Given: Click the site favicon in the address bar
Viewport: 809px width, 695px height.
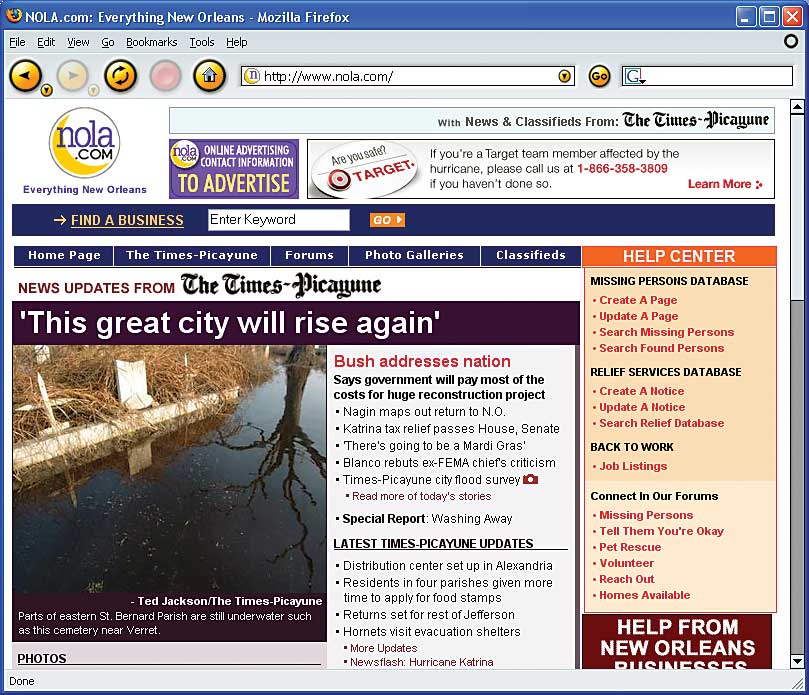Looking at the screenshot, I should tap(252, 76).
